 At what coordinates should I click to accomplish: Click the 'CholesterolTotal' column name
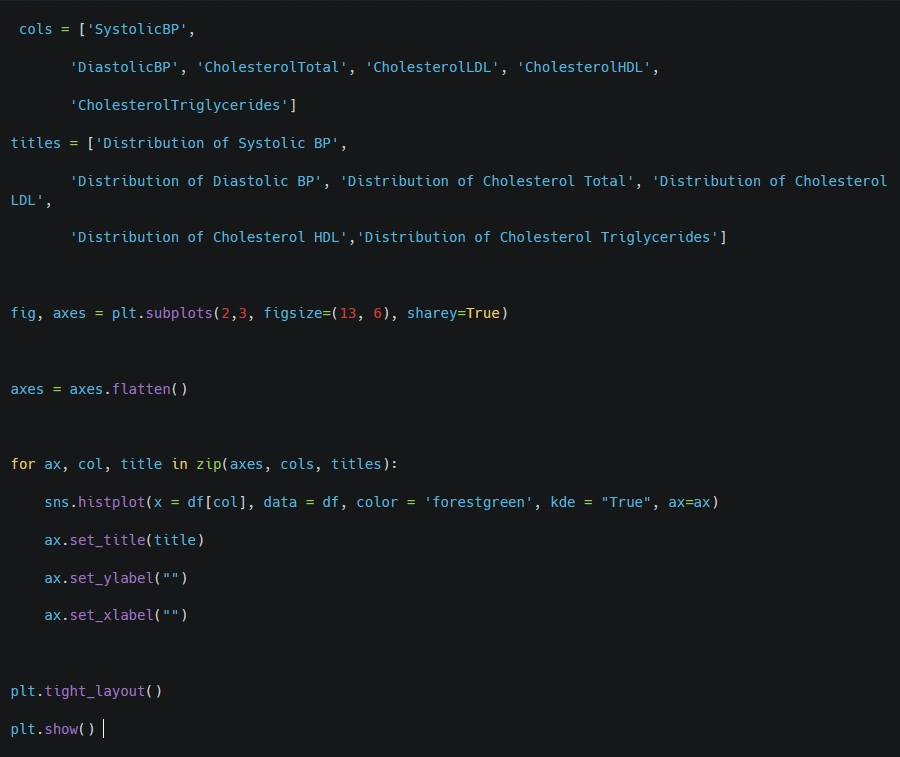coord(271,67)
